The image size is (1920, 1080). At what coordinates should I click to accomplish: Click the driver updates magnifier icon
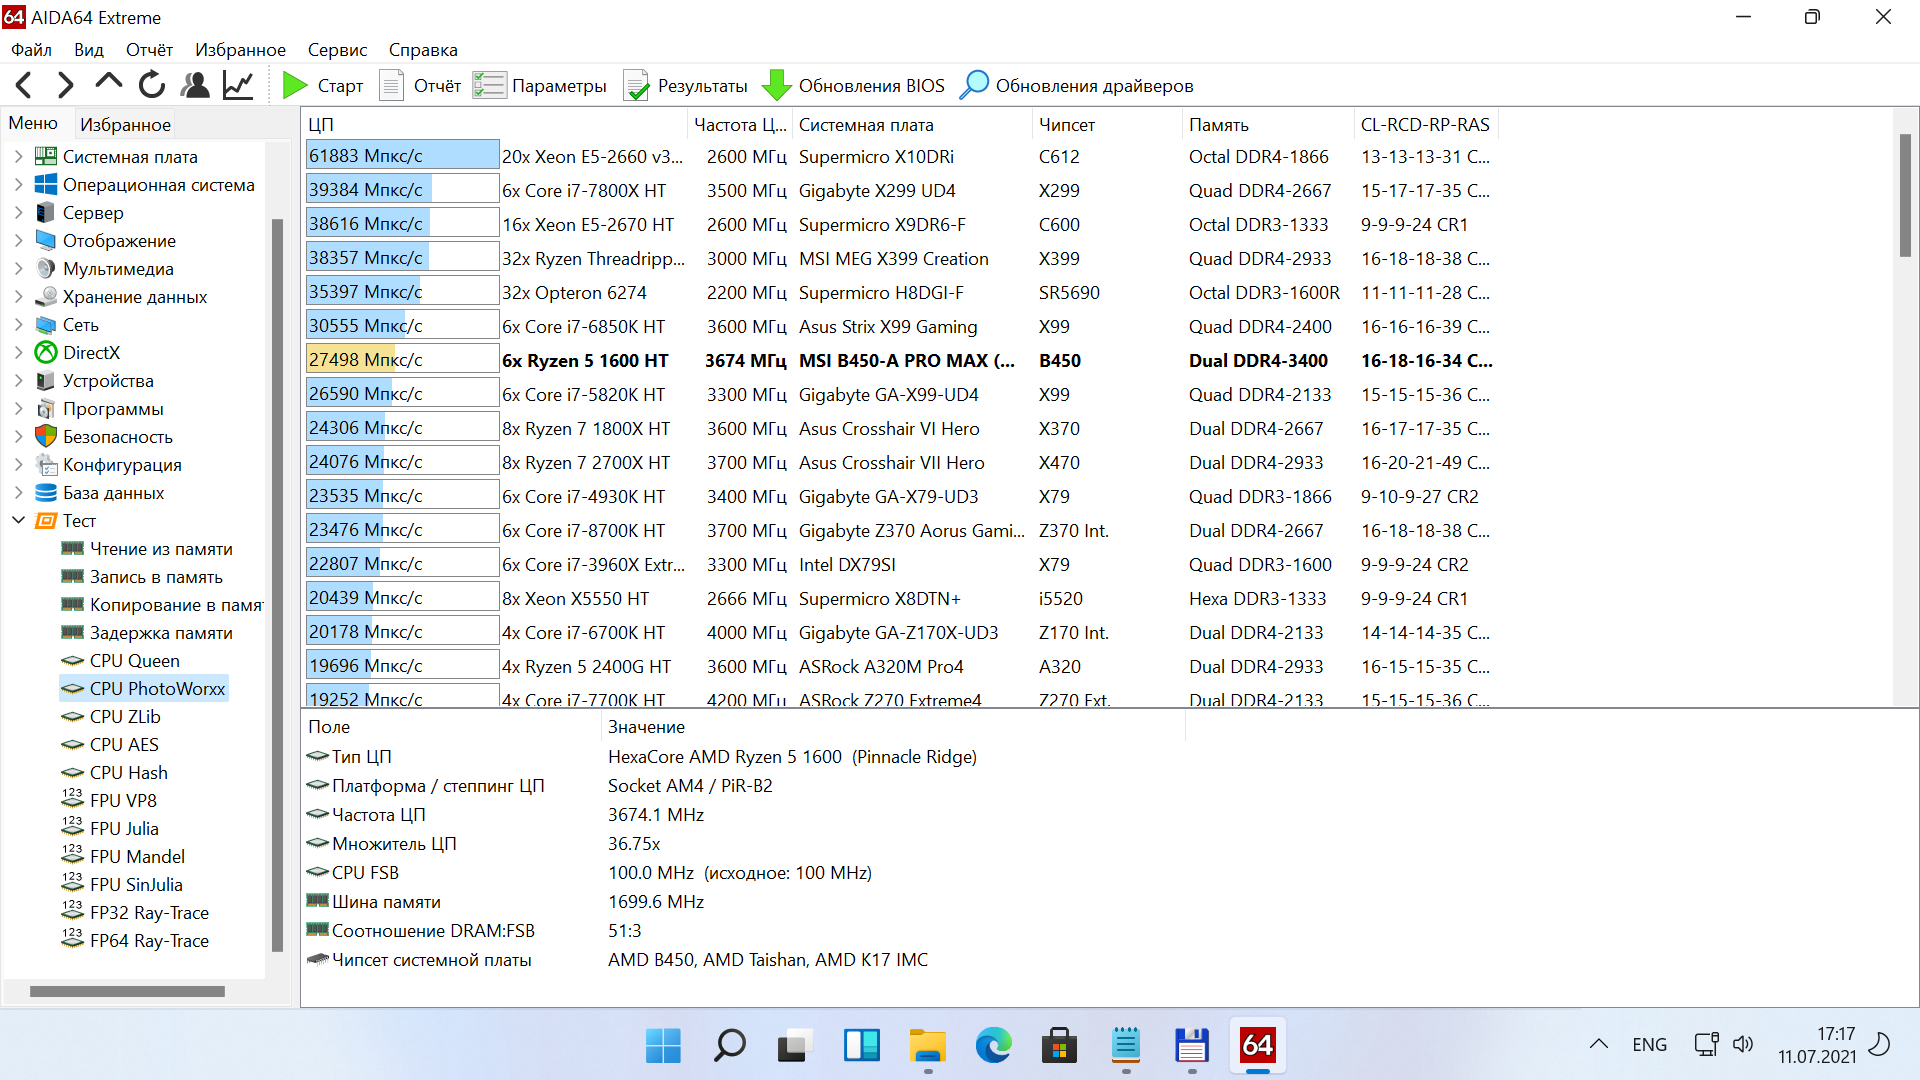point(973,86)
